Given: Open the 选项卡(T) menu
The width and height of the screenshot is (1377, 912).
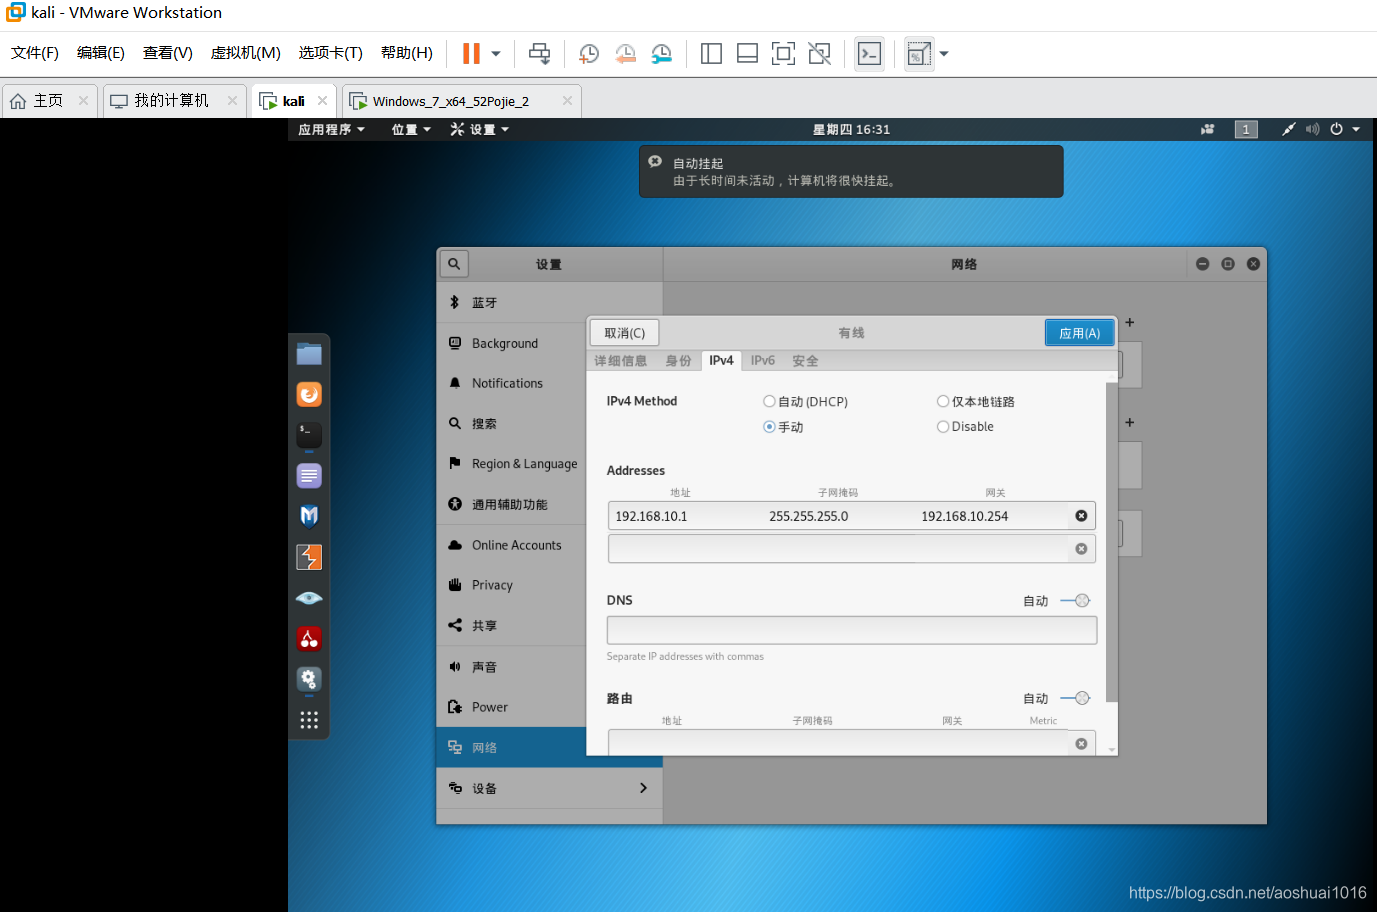Looking at the screenshot, I should point(331,53).
